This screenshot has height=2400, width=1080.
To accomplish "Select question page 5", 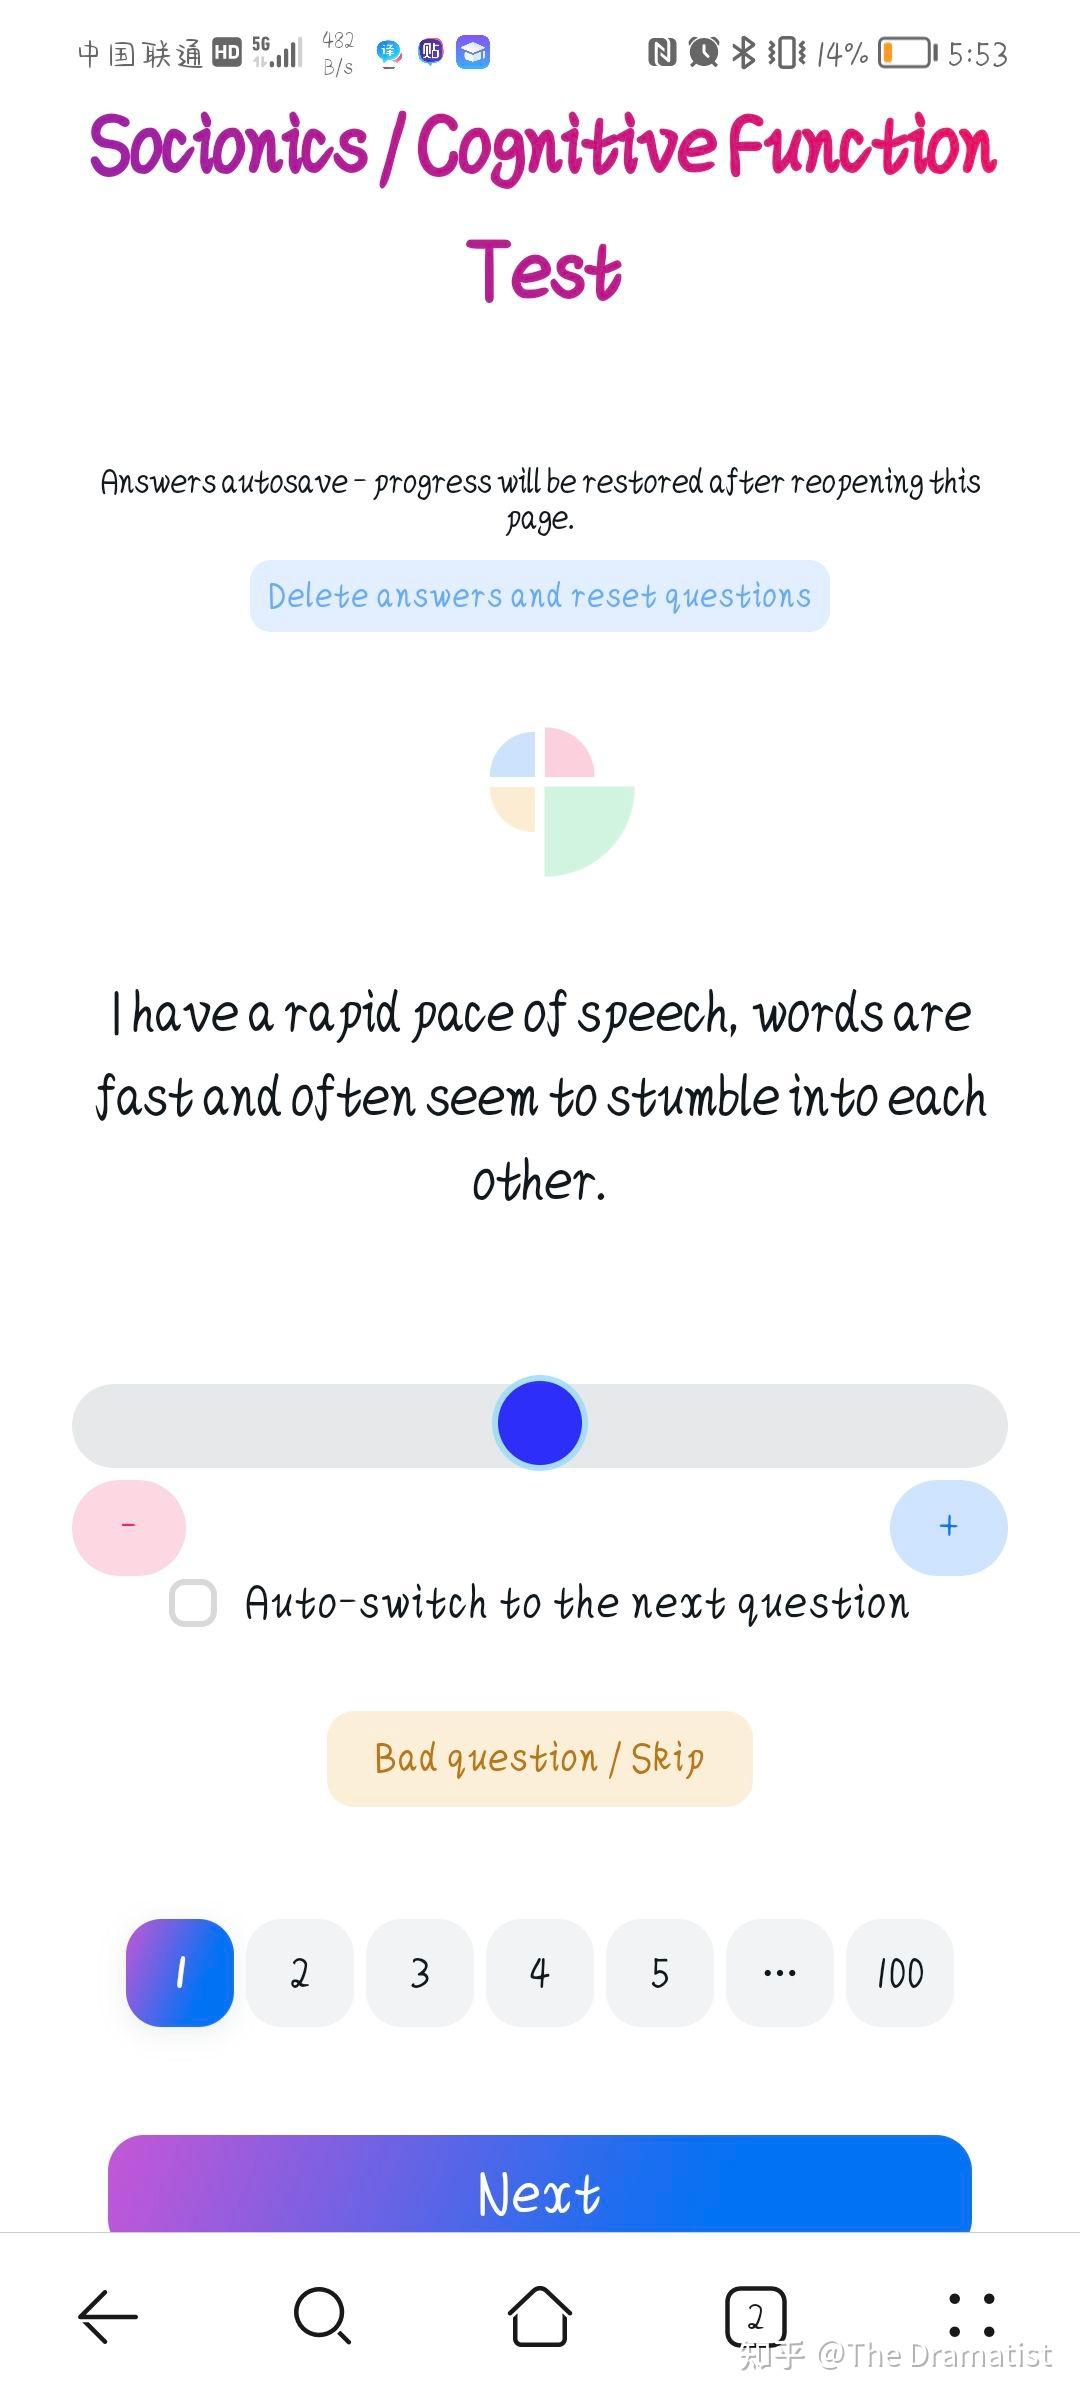I will click(x=660, y=1973).
